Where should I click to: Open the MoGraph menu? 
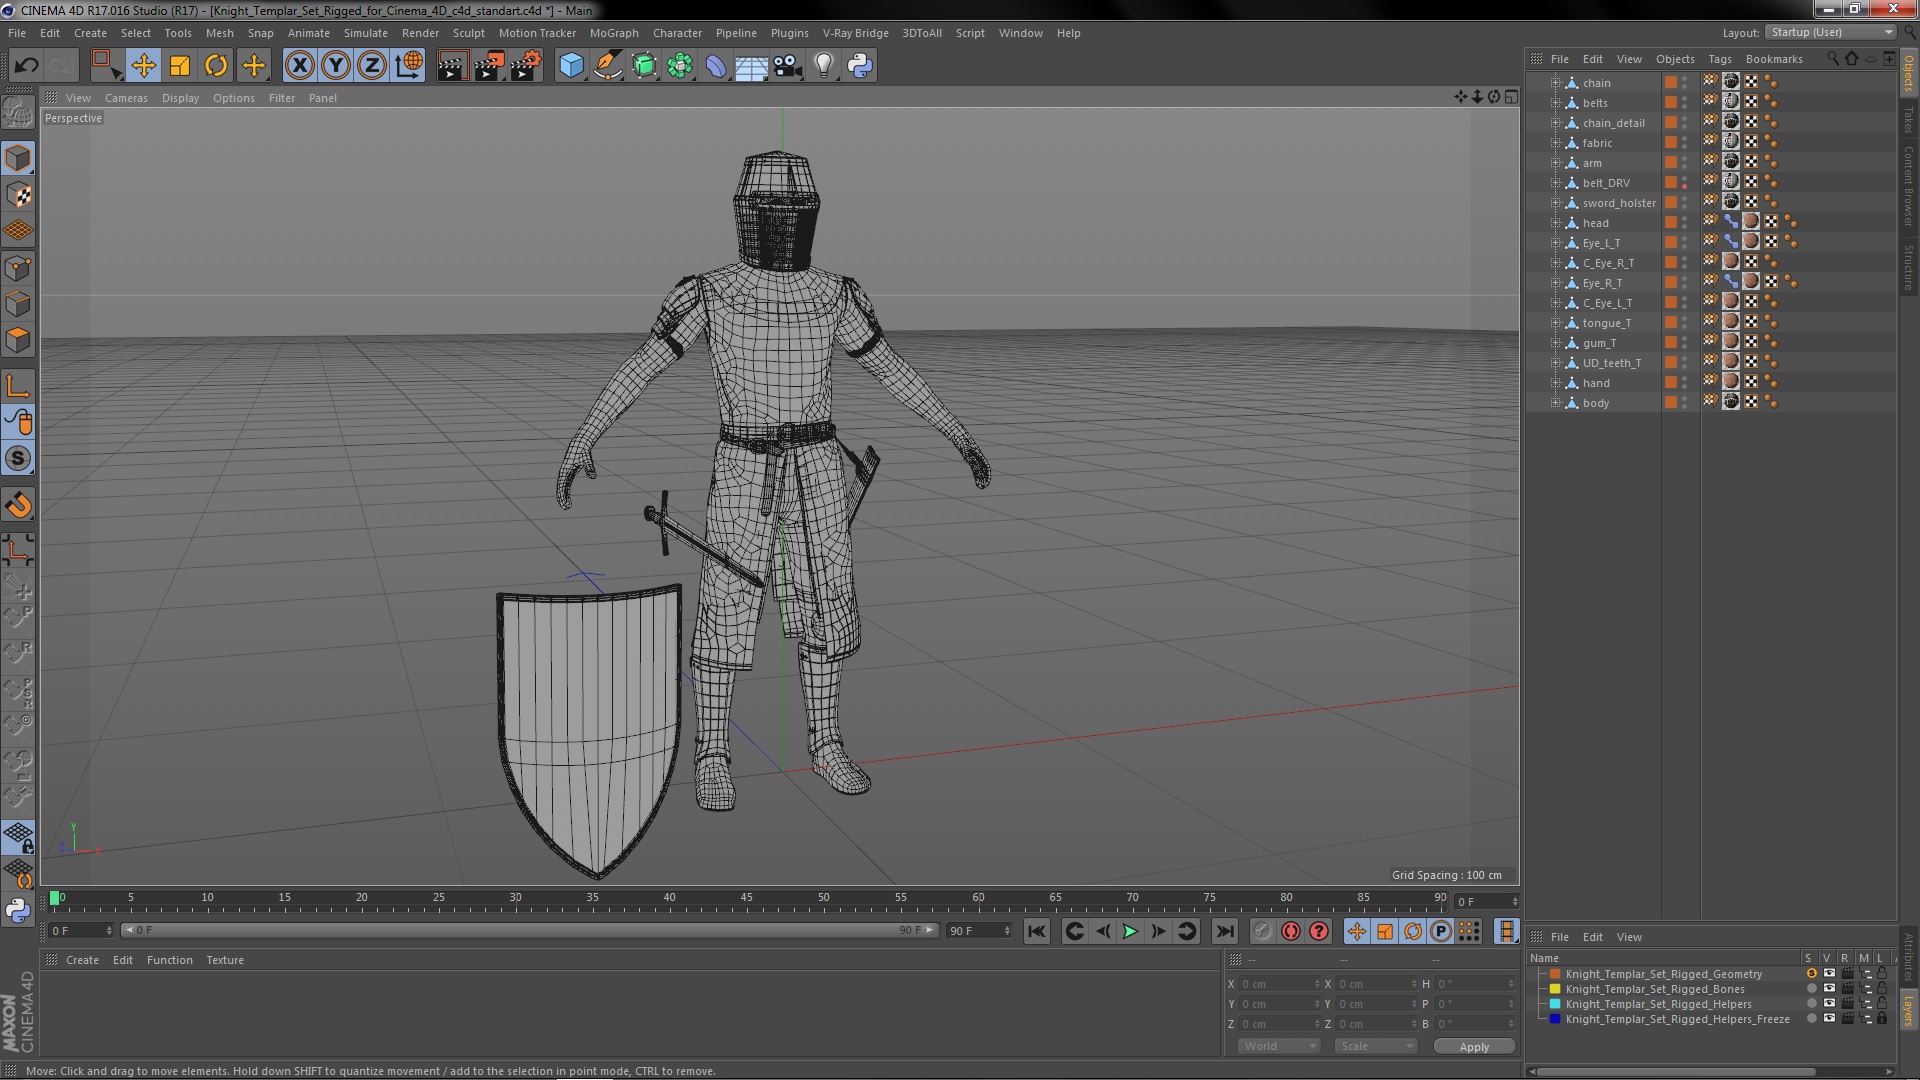[613, 33]
